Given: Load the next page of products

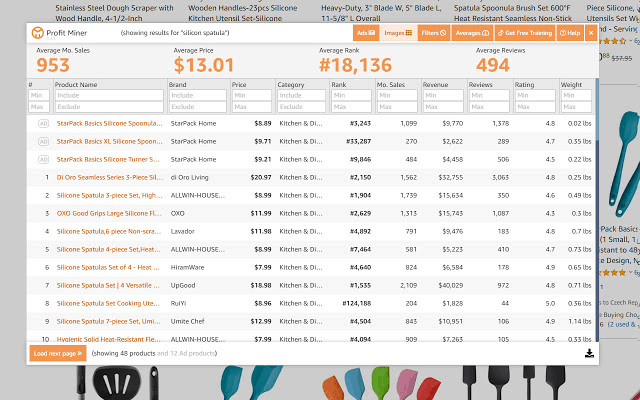Looking at the screenshot, I should click(x=58, y=353).
